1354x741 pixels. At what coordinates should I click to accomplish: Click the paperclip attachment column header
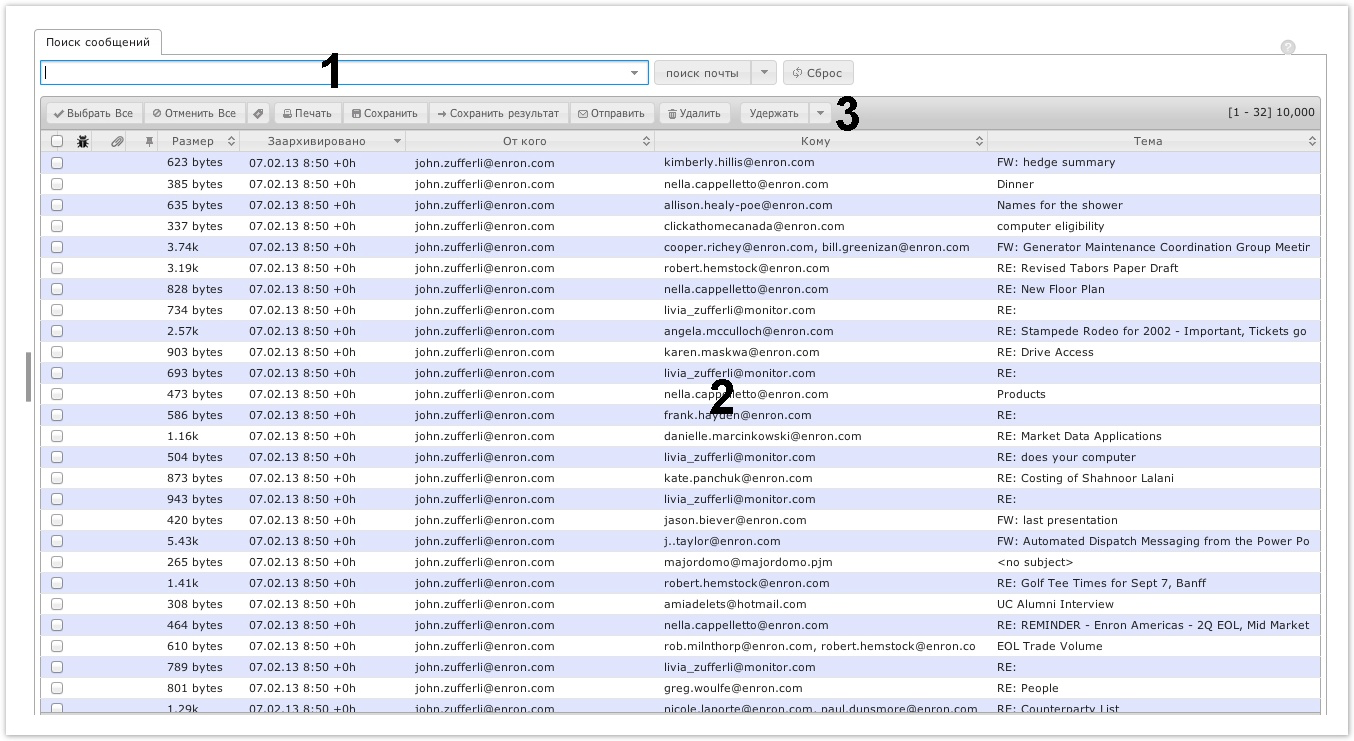click(x=117, y=142)
